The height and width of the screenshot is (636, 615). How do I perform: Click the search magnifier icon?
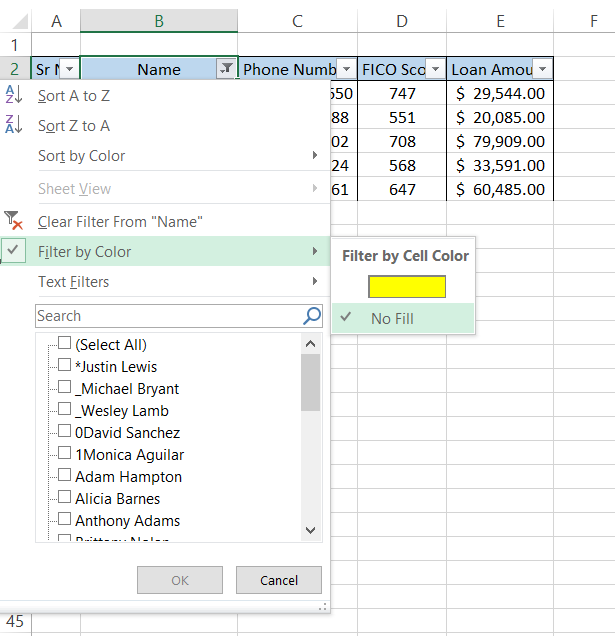click(312, 316)
